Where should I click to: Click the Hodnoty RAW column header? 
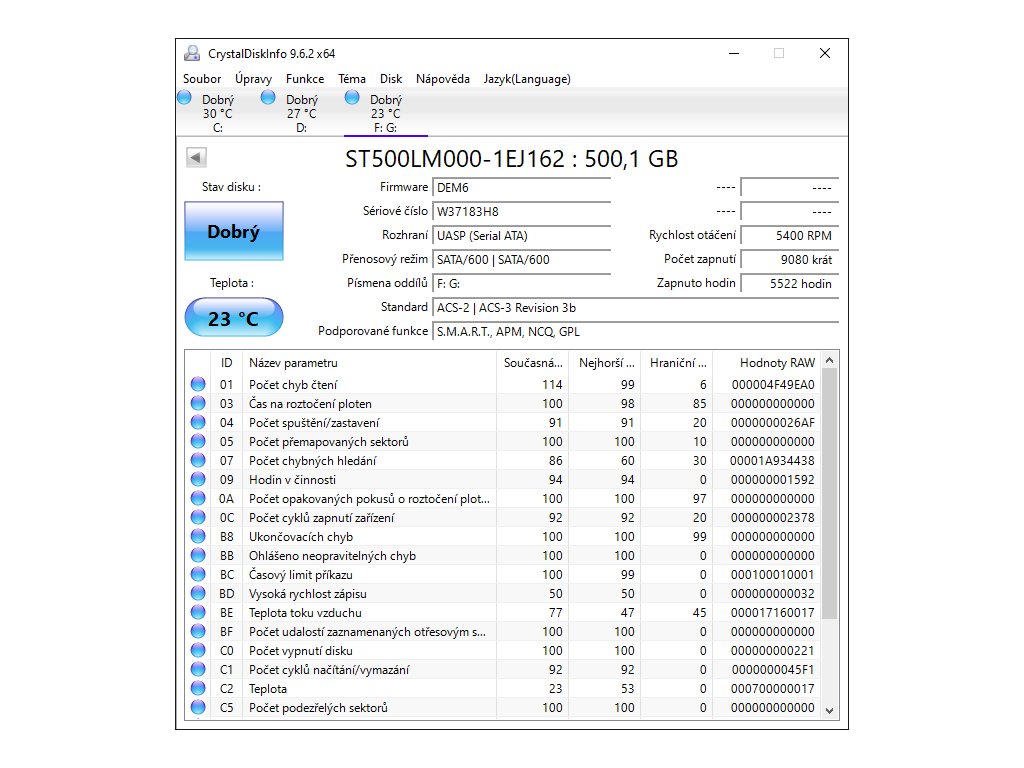(777, 362)
